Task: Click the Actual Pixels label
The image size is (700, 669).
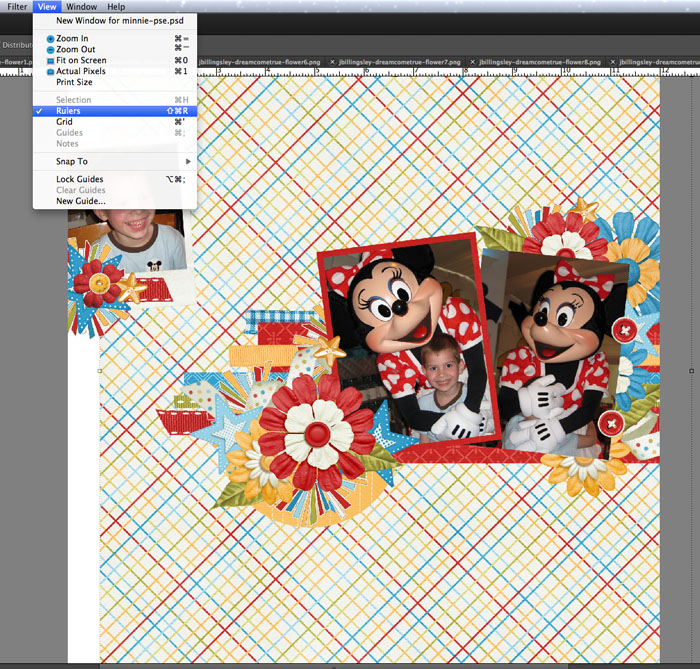Action: click(x=81, y=71)
